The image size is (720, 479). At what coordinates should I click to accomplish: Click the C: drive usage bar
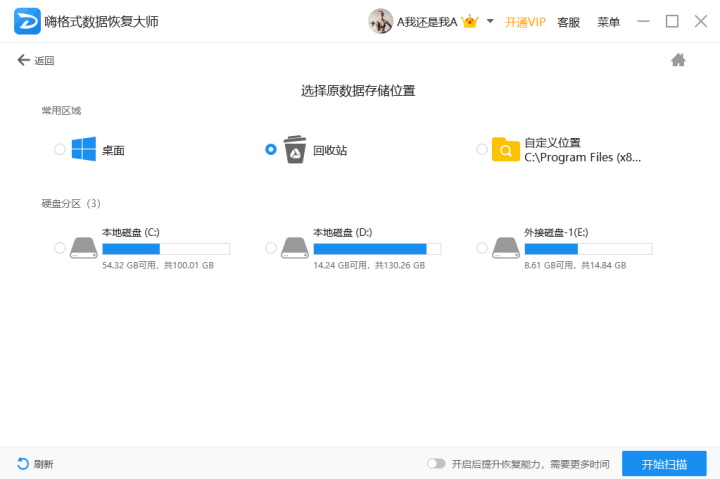[166, 249]
